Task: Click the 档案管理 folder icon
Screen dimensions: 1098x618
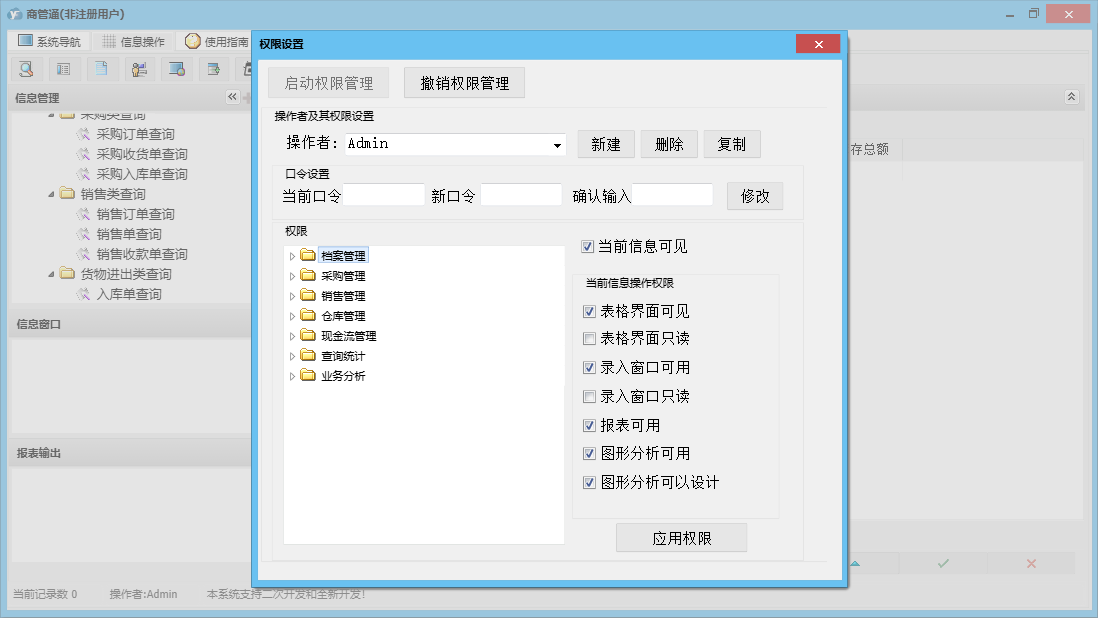Action: pyautogui.click(x=308, y=255)
